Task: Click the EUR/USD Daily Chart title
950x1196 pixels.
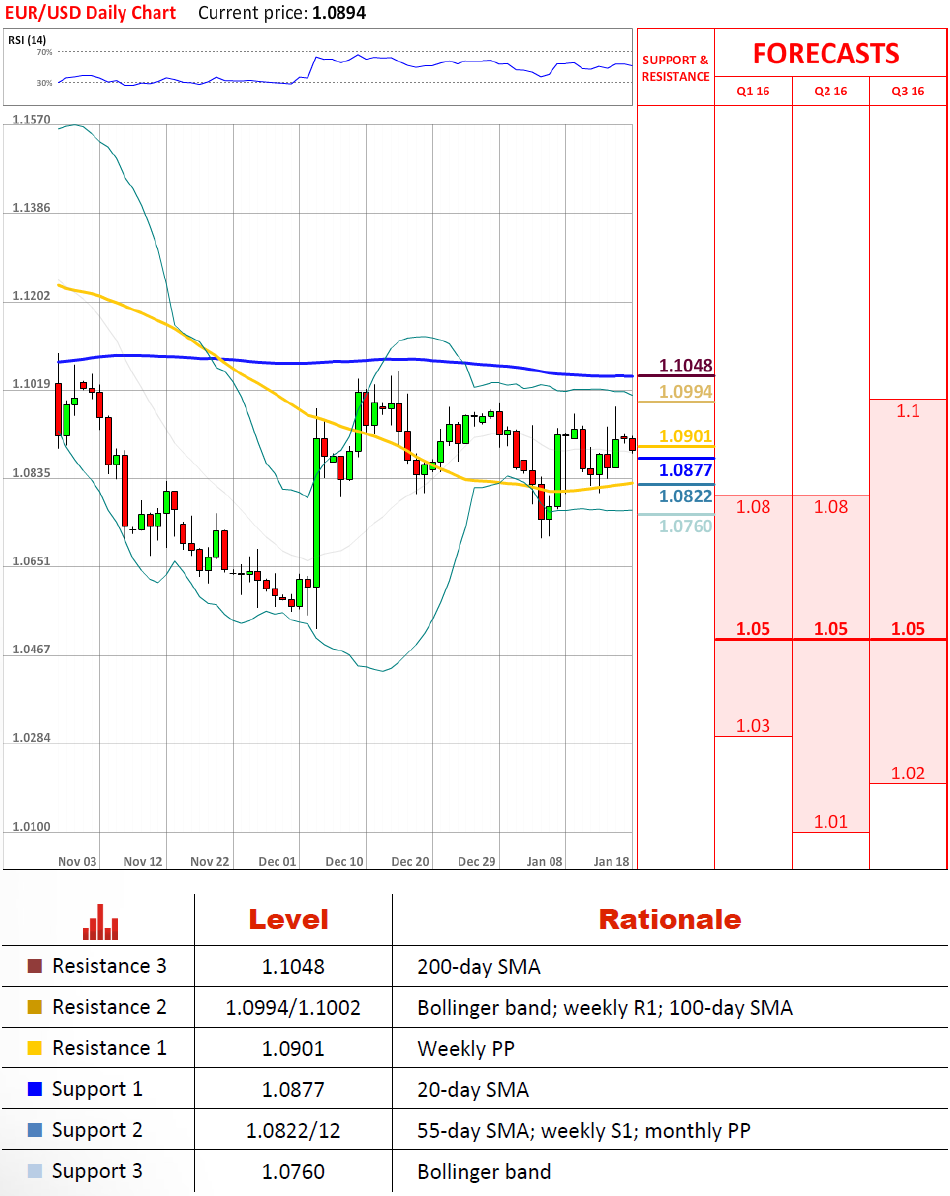Action: point(90,13)
